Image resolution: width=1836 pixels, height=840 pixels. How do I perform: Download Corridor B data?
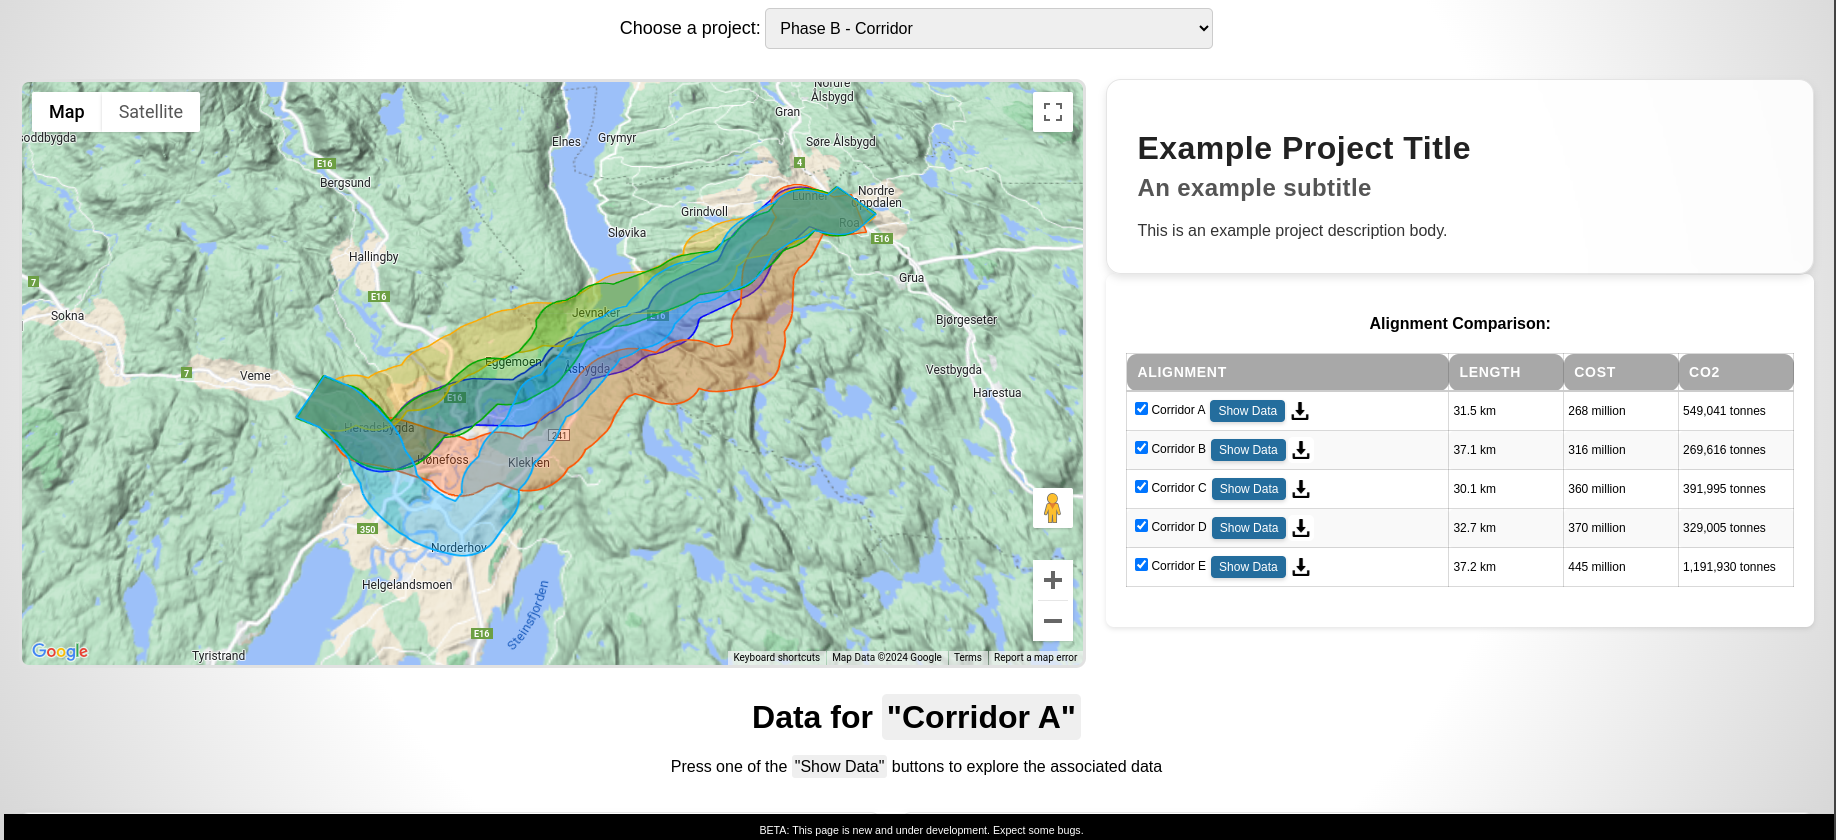tap(1301, 450)
